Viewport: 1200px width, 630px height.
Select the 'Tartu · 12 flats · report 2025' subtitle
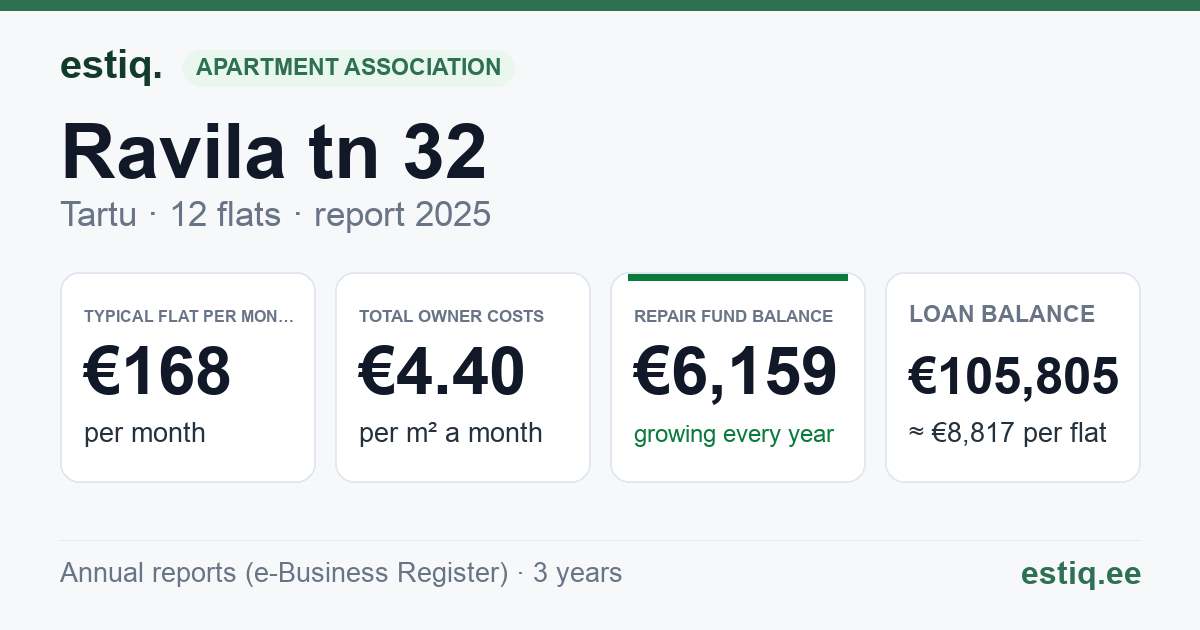[x=275, y=214]
